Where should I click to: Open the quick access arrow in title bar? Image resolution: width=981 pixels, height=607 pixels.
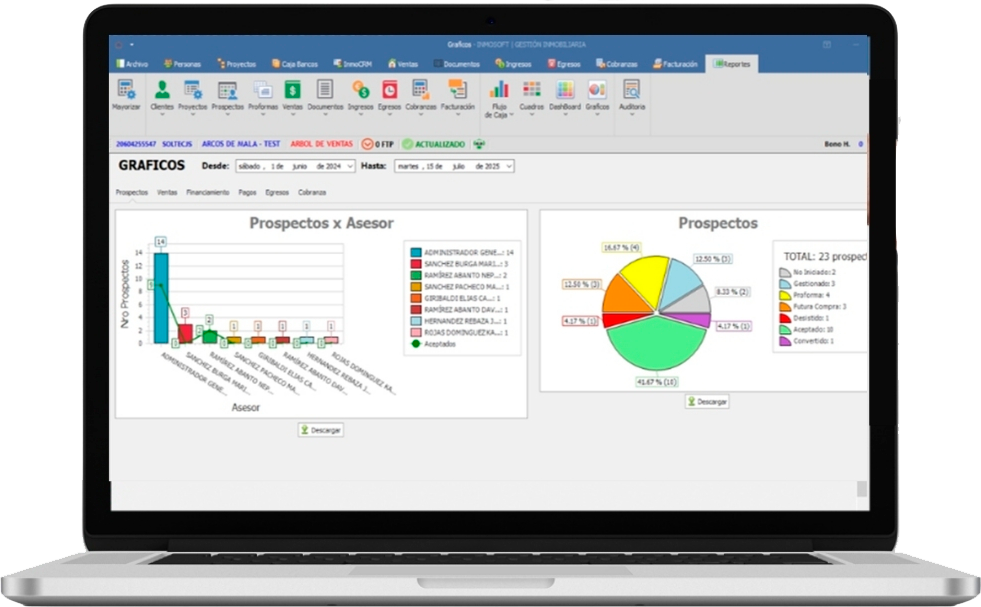pos(132,44)
